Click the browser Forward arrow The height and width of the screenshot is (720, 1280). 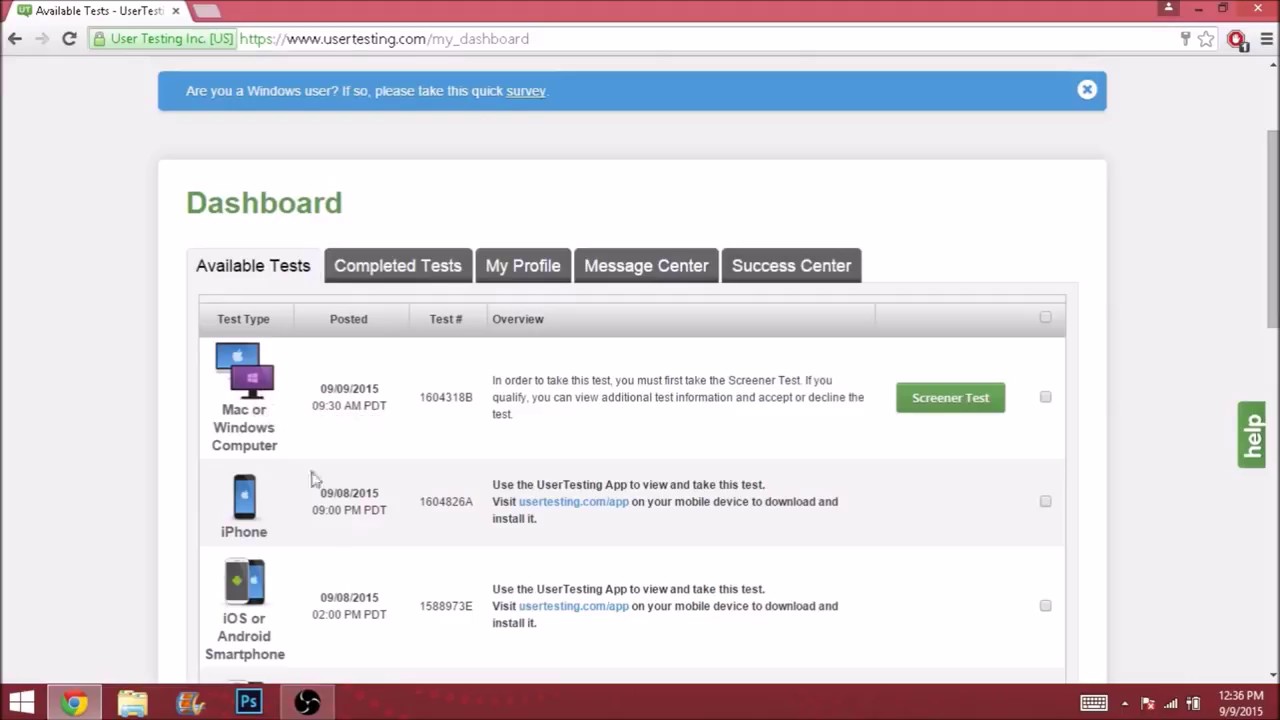[42, 39]
